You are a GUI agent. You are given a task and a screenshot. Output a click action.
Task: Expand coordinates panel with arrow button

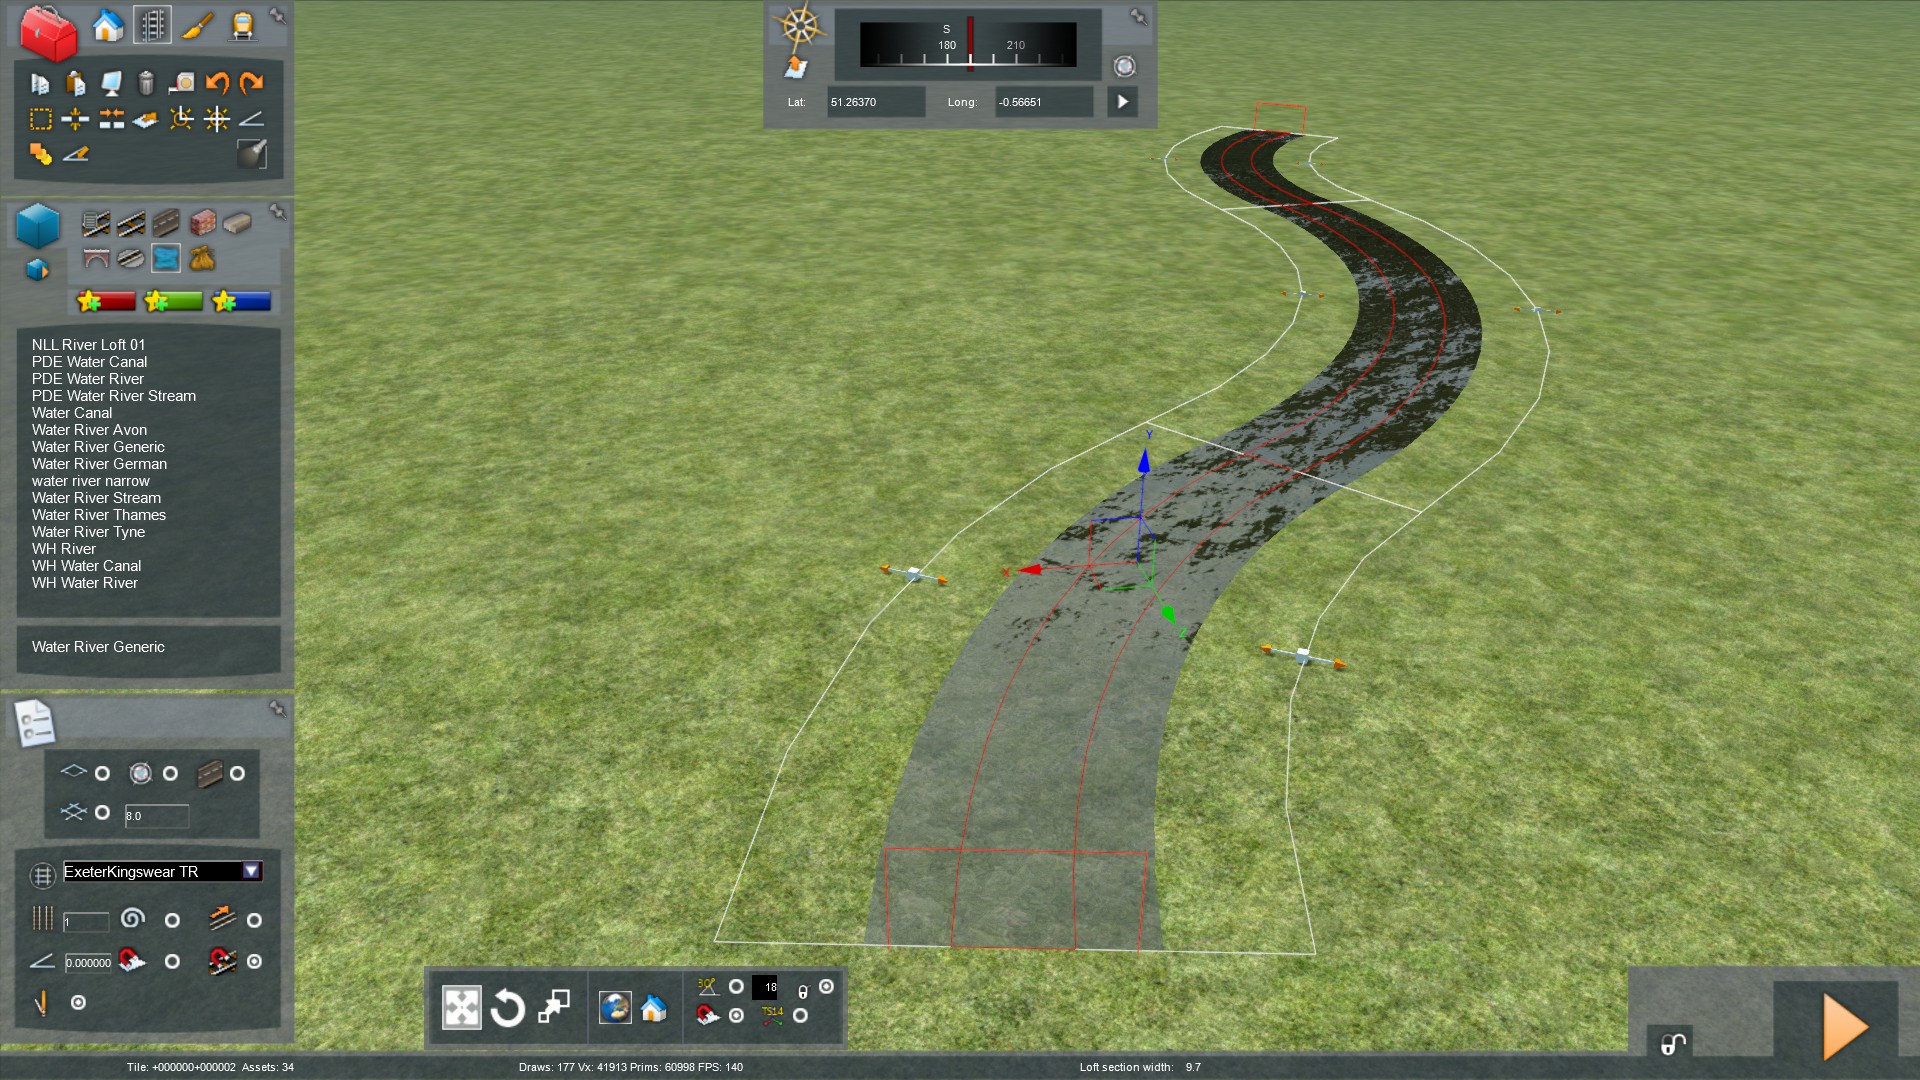click(1122, 102)
